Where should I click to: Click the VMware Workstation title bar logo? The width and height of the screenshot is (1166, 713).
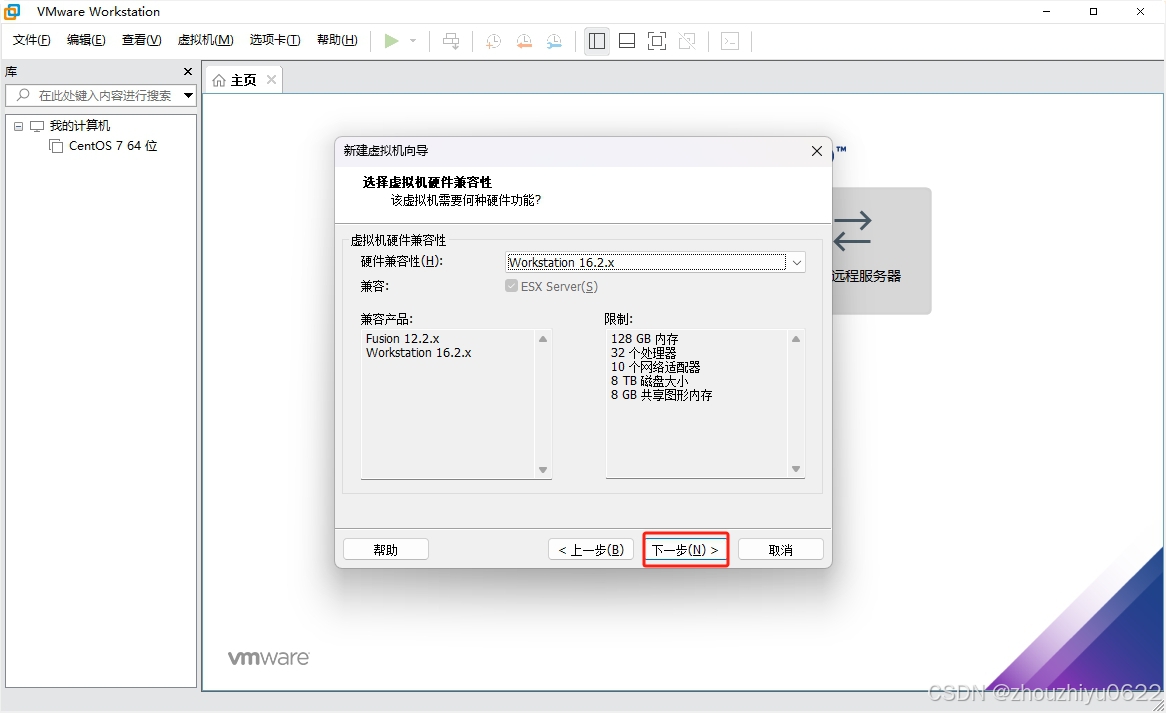[x=12, y=11]
